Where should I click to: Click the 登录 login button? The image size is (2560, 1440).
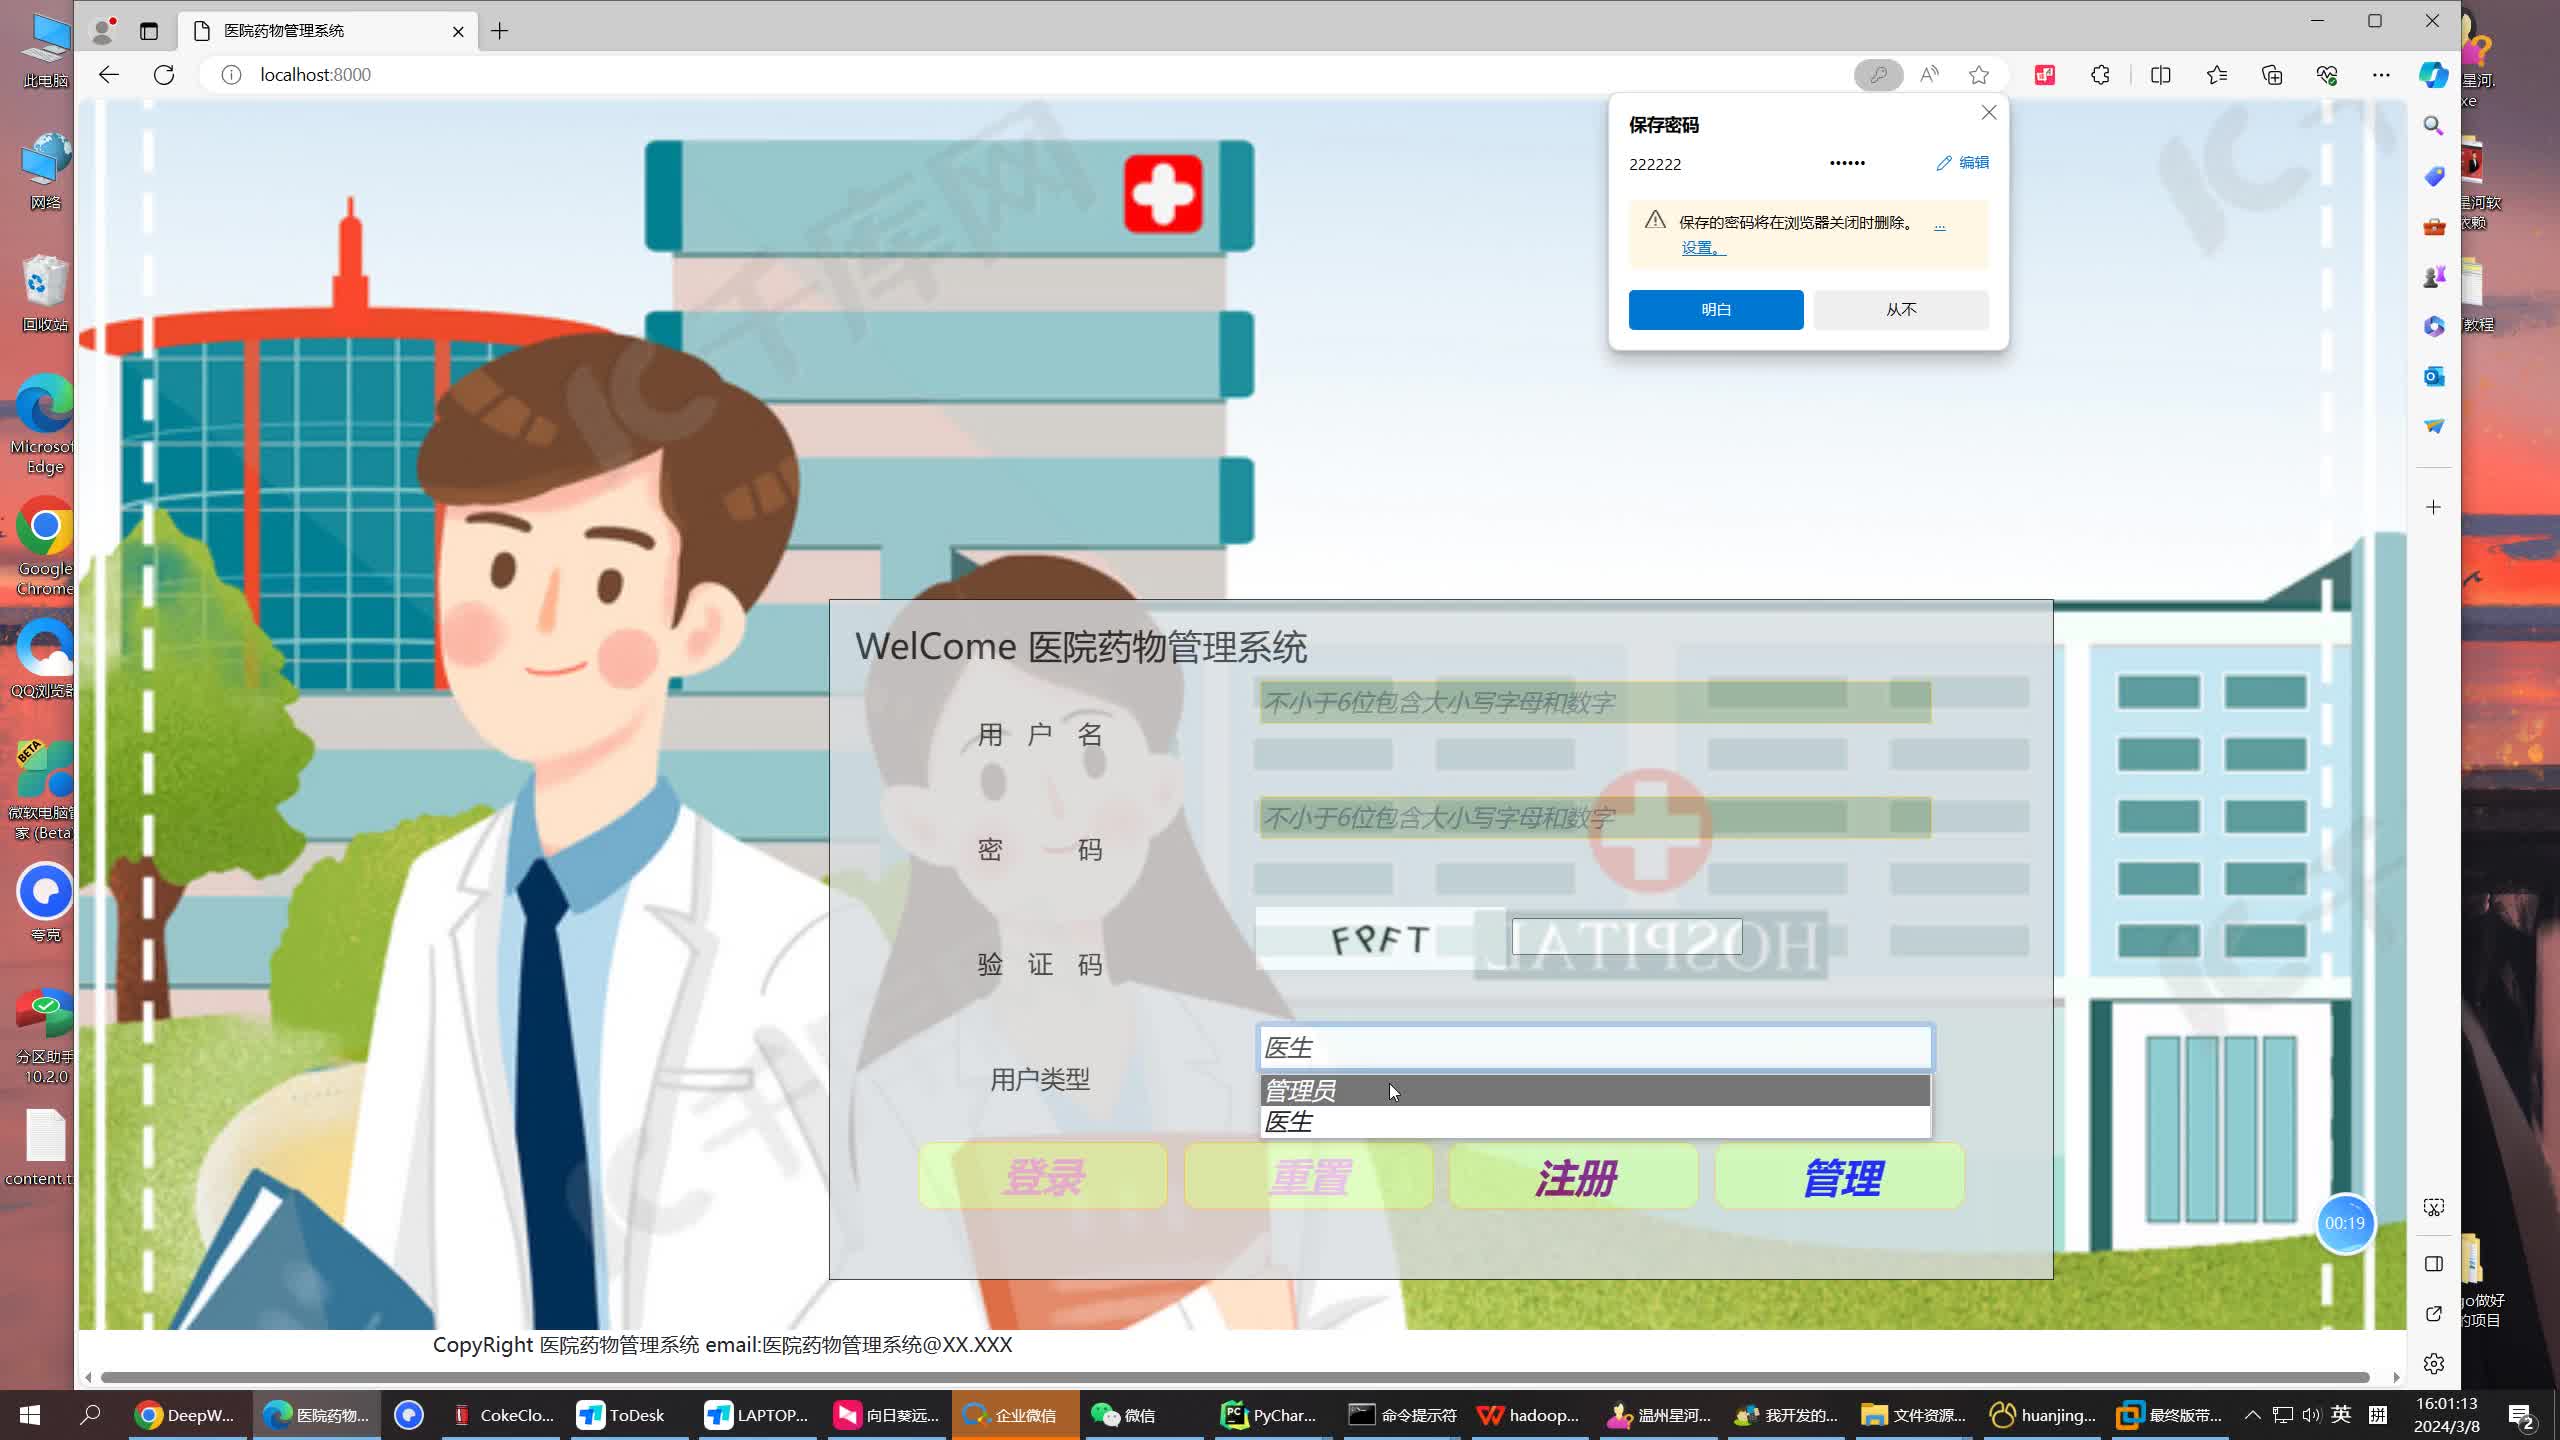1042,1176
